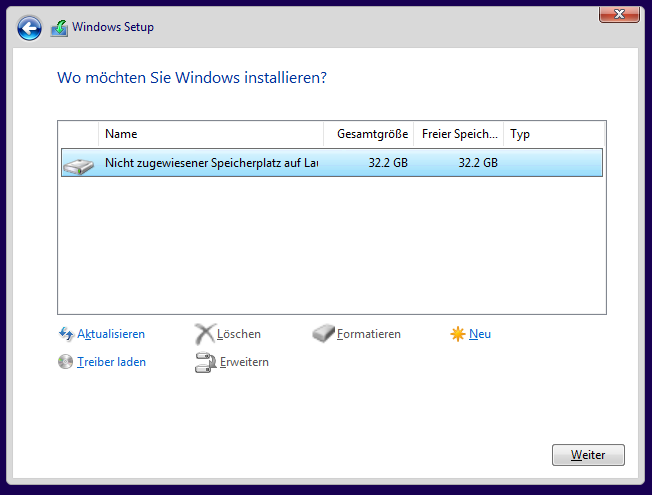
Task: Click the blue back arrow button
Action: point(29,28)
